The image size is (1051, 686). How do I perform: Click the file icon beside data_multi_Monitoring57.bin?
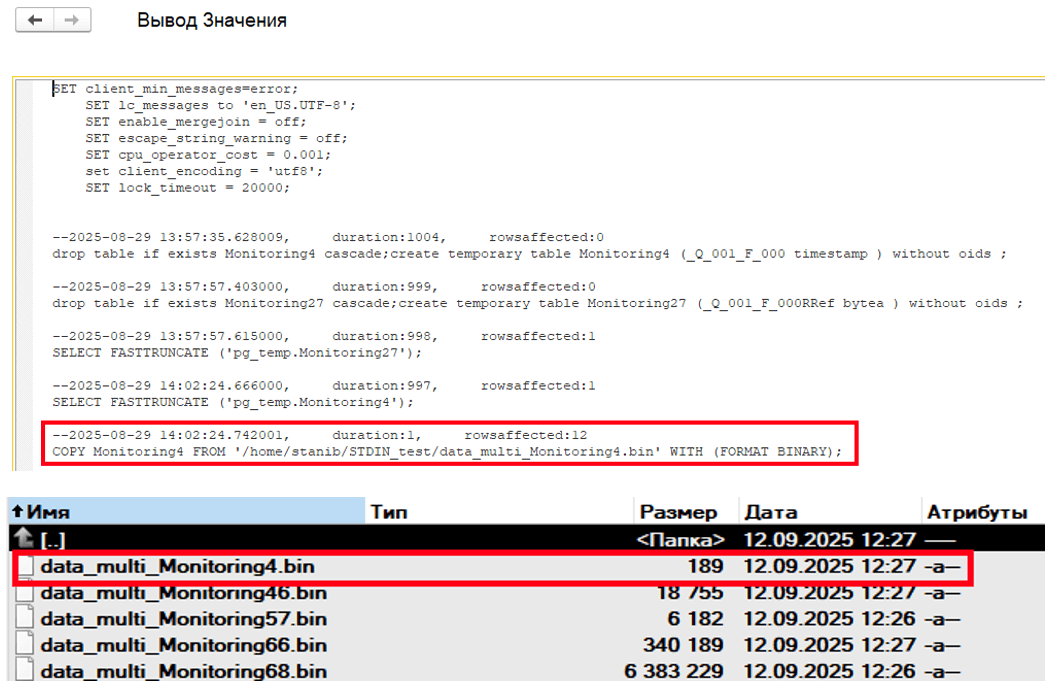(23, 619)
